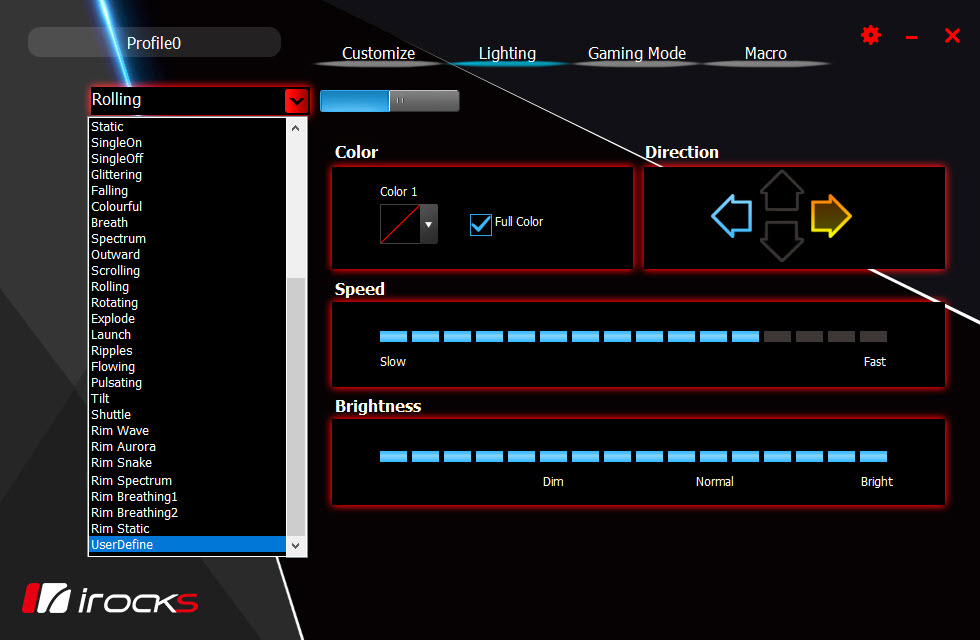Choose Static from the effect list

pyautogui.click(x=188, y=127)
